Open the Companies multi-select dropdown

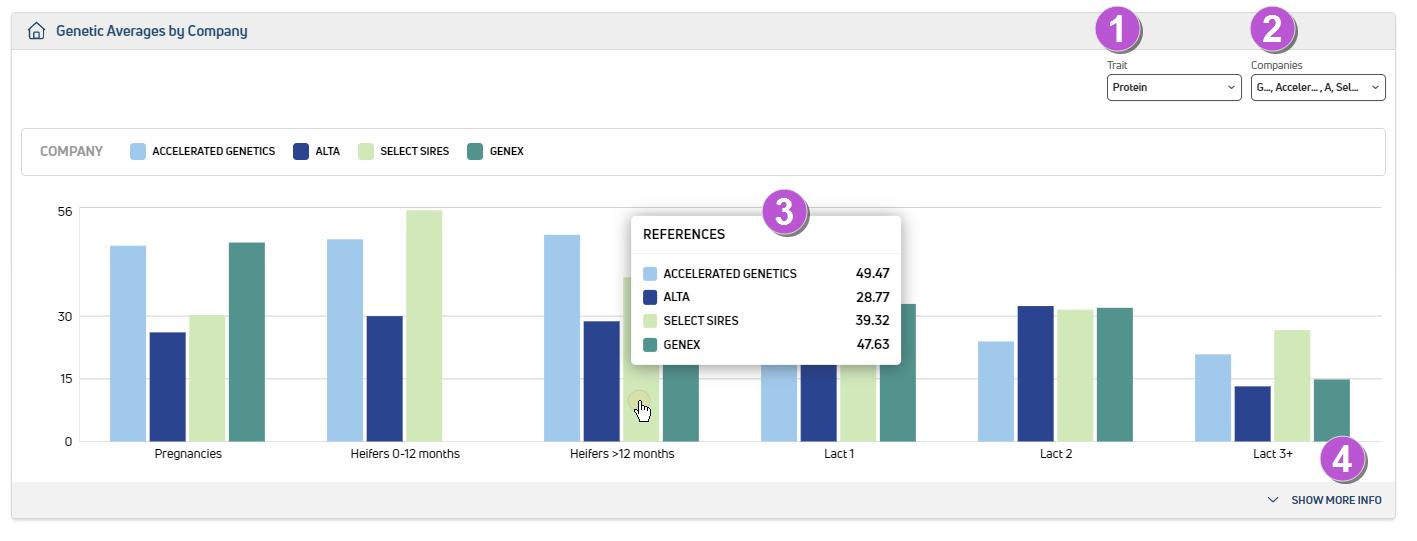point(1317,88)
